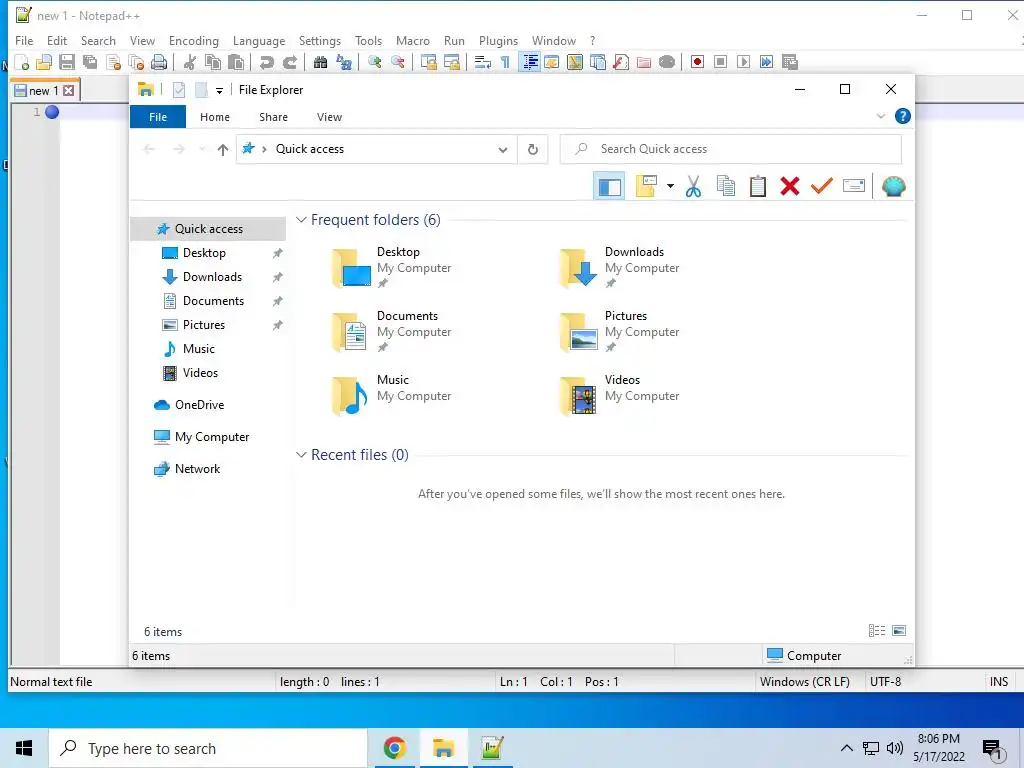Image resolution: width=1024 pixels, height=768 pixels.
Task: Click Chrome icon in Windows taskbar
Action: [x=394, y=748]
